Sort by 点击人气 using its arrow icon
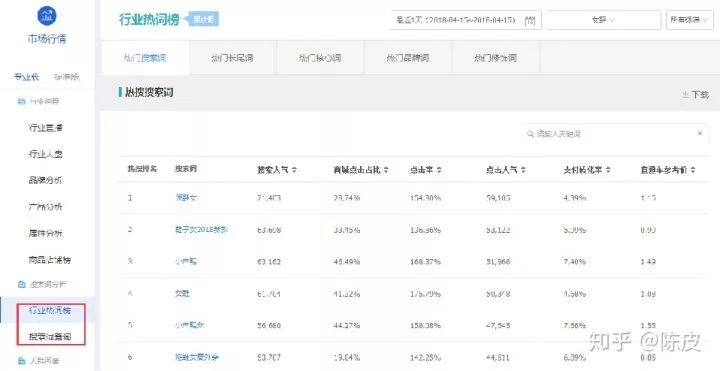 click(523, 170)
